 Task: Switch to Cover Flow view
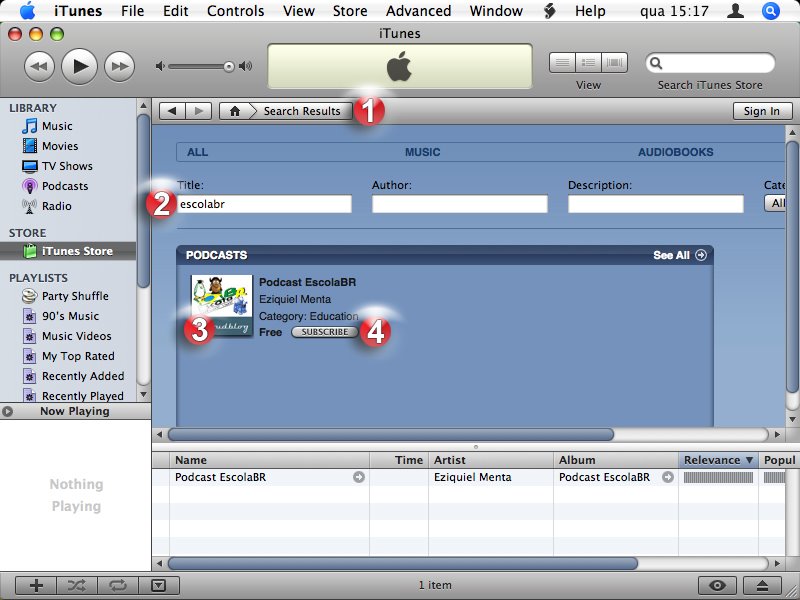614,63
